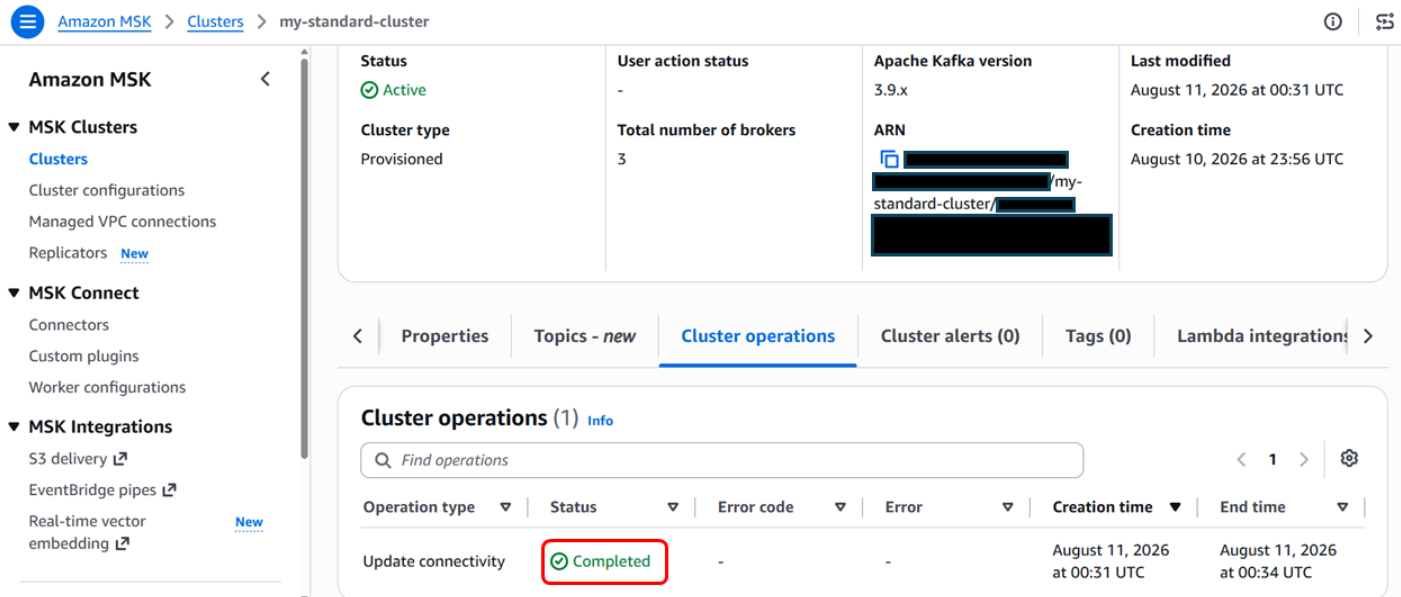Open the Topics - new tab
Image resolution: width=1401 pixels, height=597 pixels.
[x=585, y=336]
